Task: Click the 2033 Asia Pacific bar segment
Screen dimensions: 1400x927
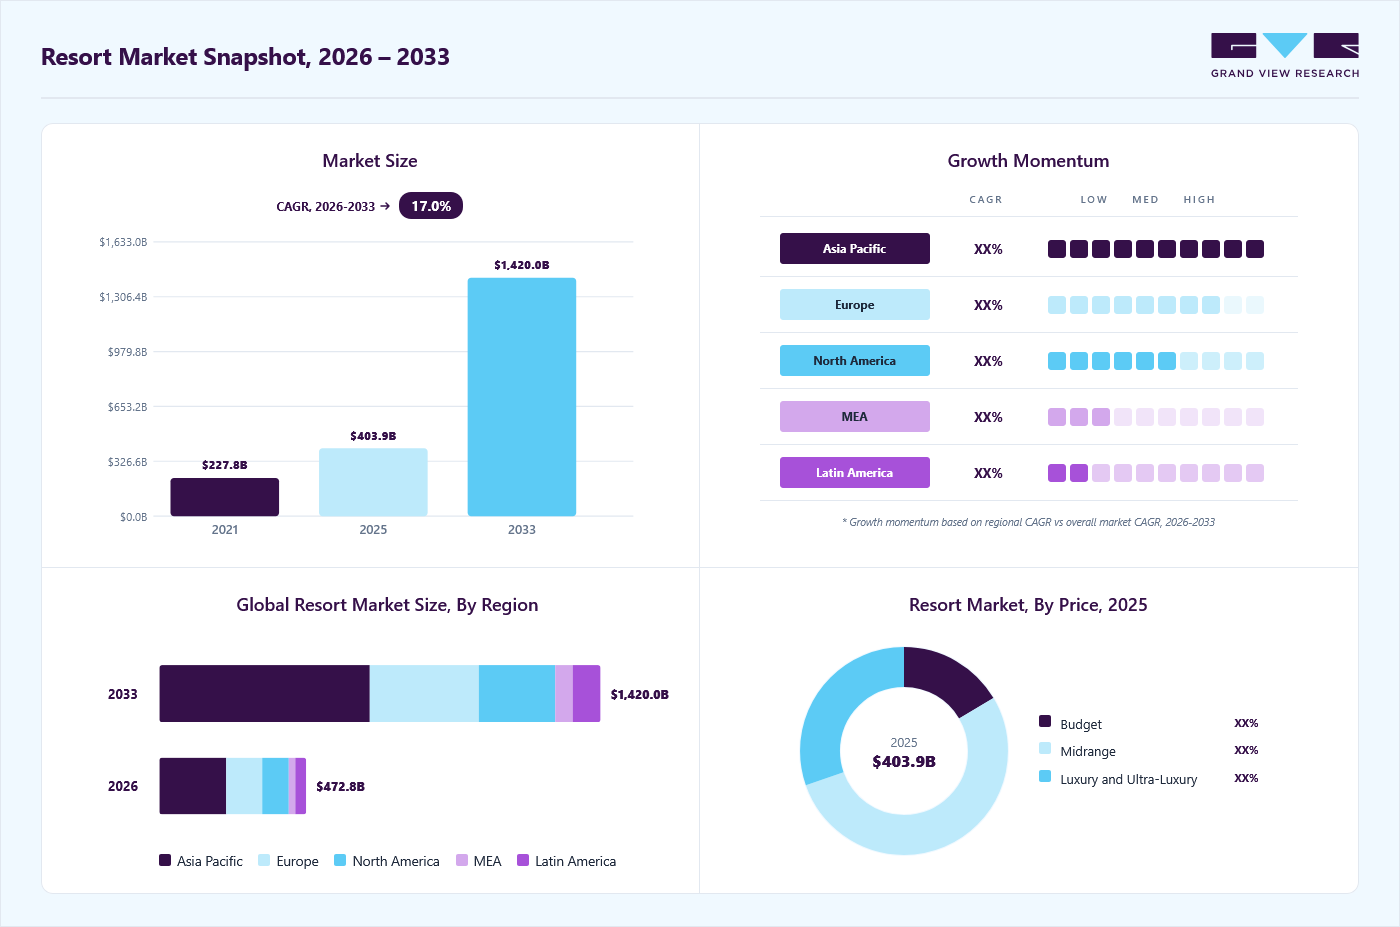Action: point(265,694)
